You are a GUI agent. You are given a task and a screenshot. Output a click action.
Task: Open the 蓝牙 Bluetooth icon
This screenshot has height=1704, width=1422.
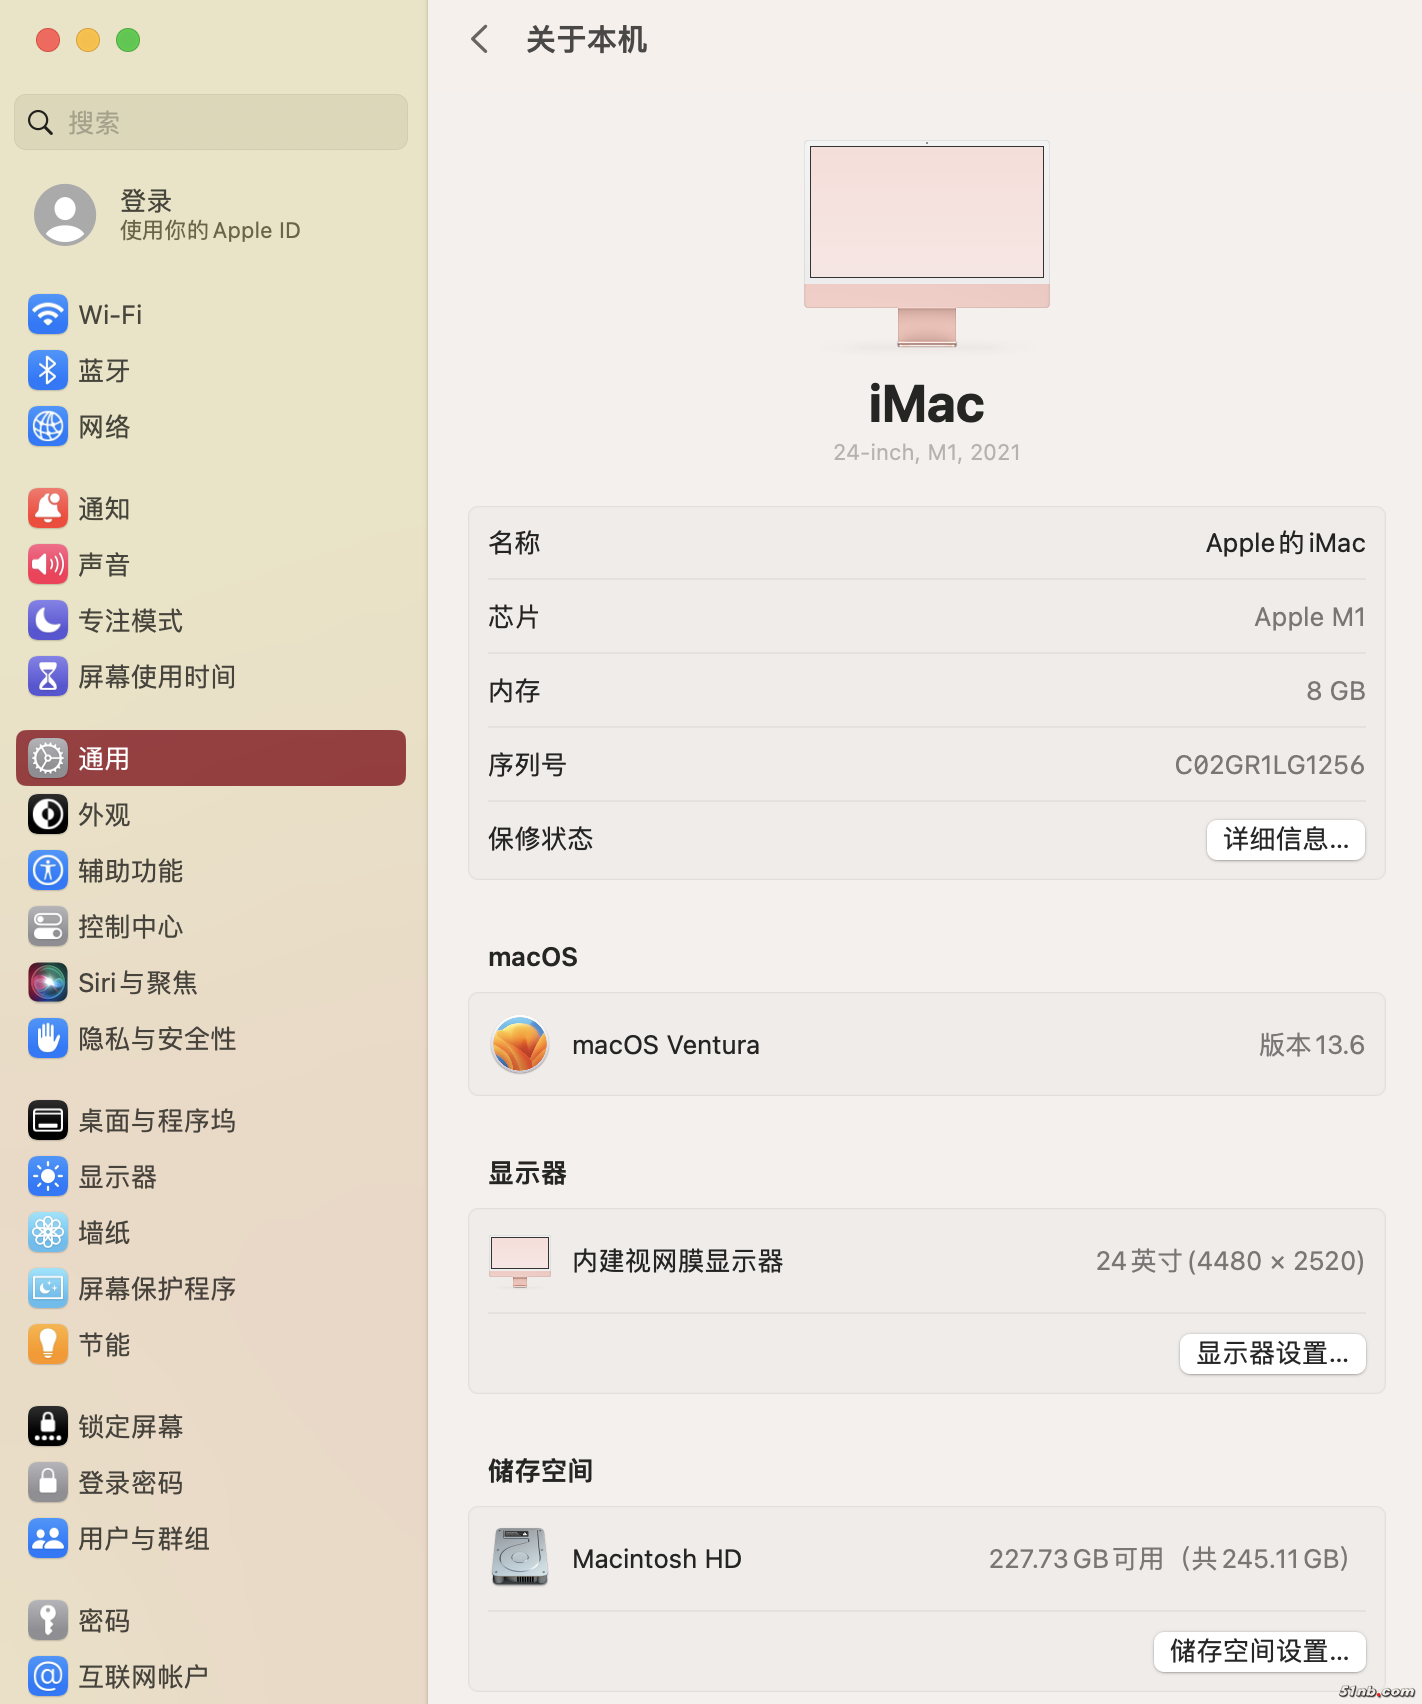point(48,371)
